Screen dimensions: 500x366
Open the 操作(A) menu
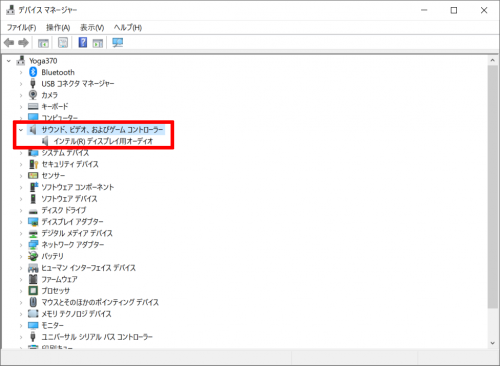coord(58,27)
